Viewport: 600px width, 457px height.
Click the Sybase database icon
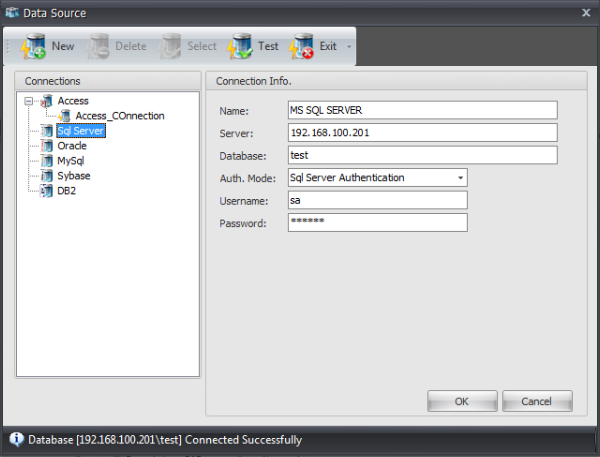47,176
